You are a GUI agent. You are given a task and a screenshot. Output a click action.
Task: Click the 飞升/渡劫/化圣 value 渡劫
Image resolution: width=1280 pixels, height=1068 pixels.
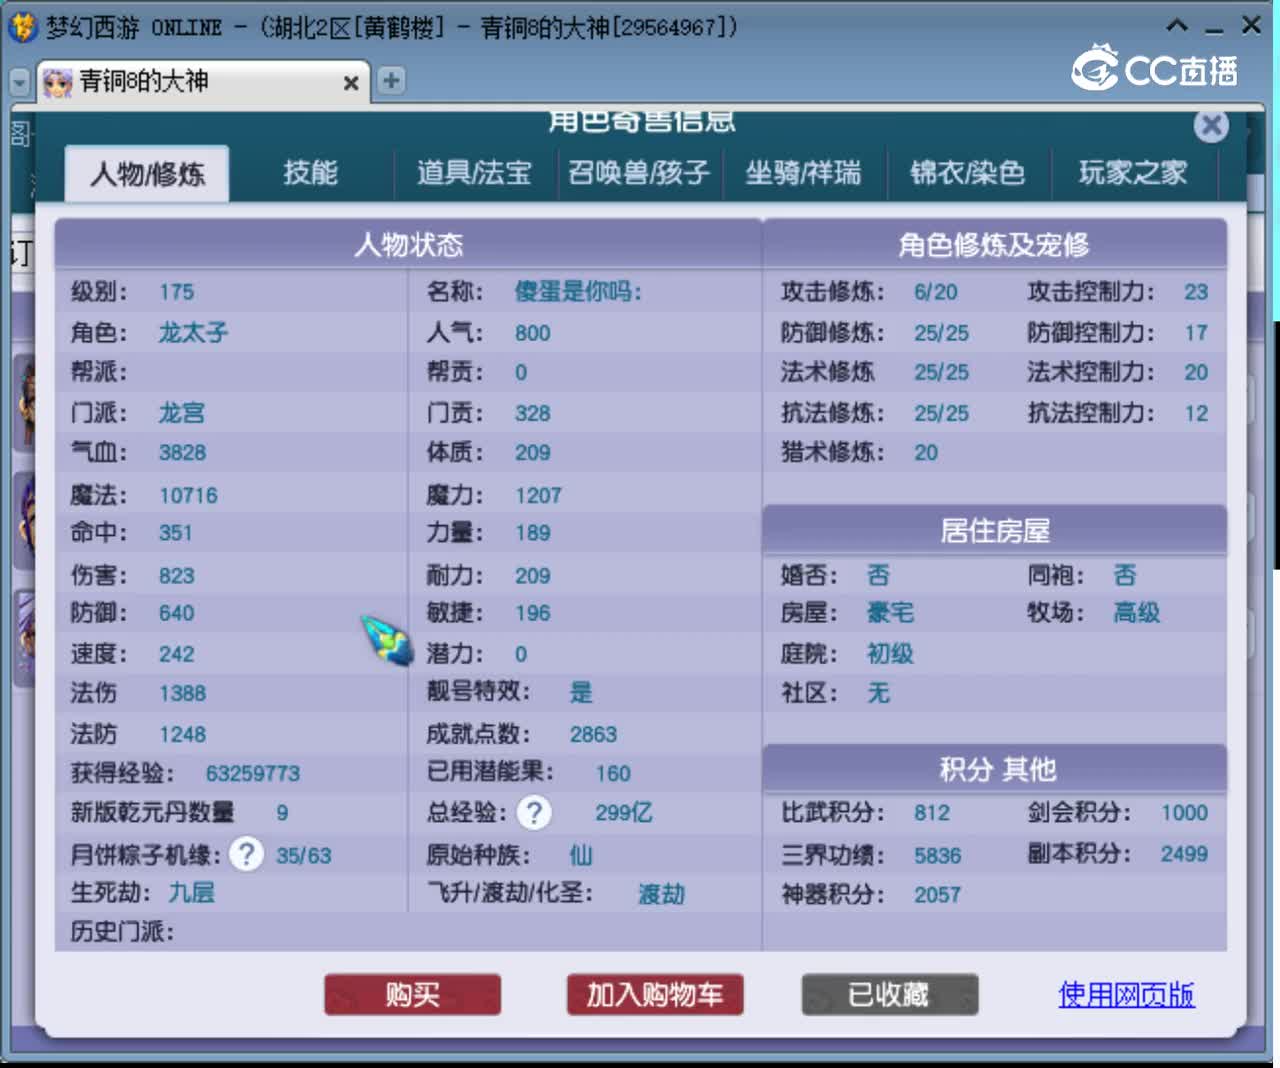click(662, 894)
